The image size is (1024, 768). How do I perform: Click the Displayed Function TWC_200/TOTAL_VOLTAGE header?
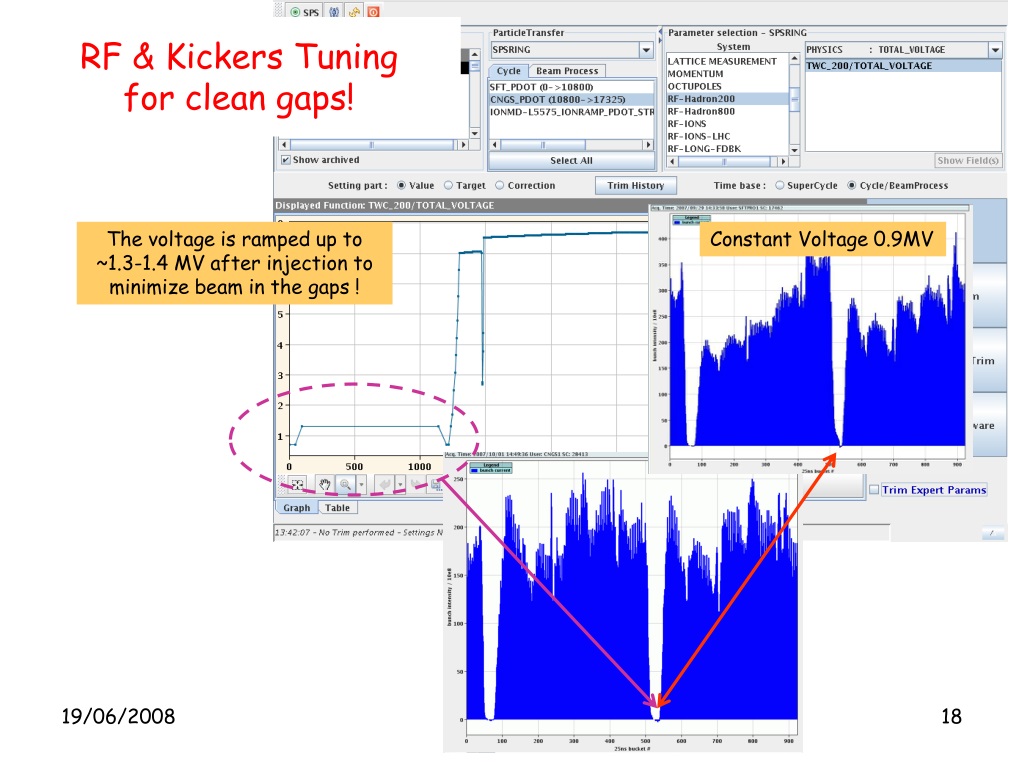pyautogui.click(x=385, y=206)
